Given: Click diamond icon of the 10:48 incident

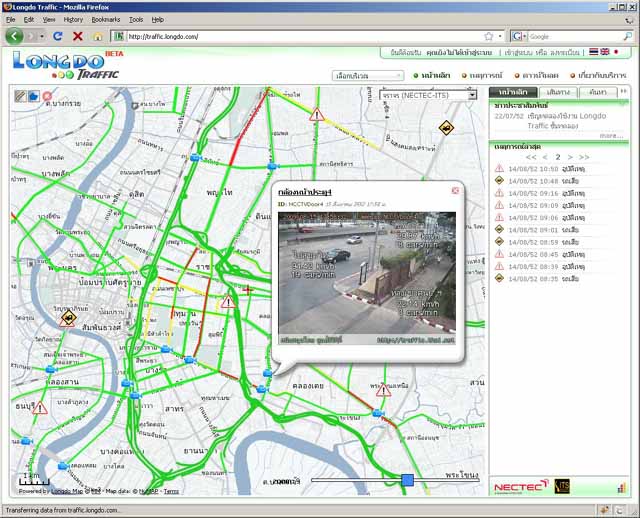Looking at the screenshot, I should point(499,180).
